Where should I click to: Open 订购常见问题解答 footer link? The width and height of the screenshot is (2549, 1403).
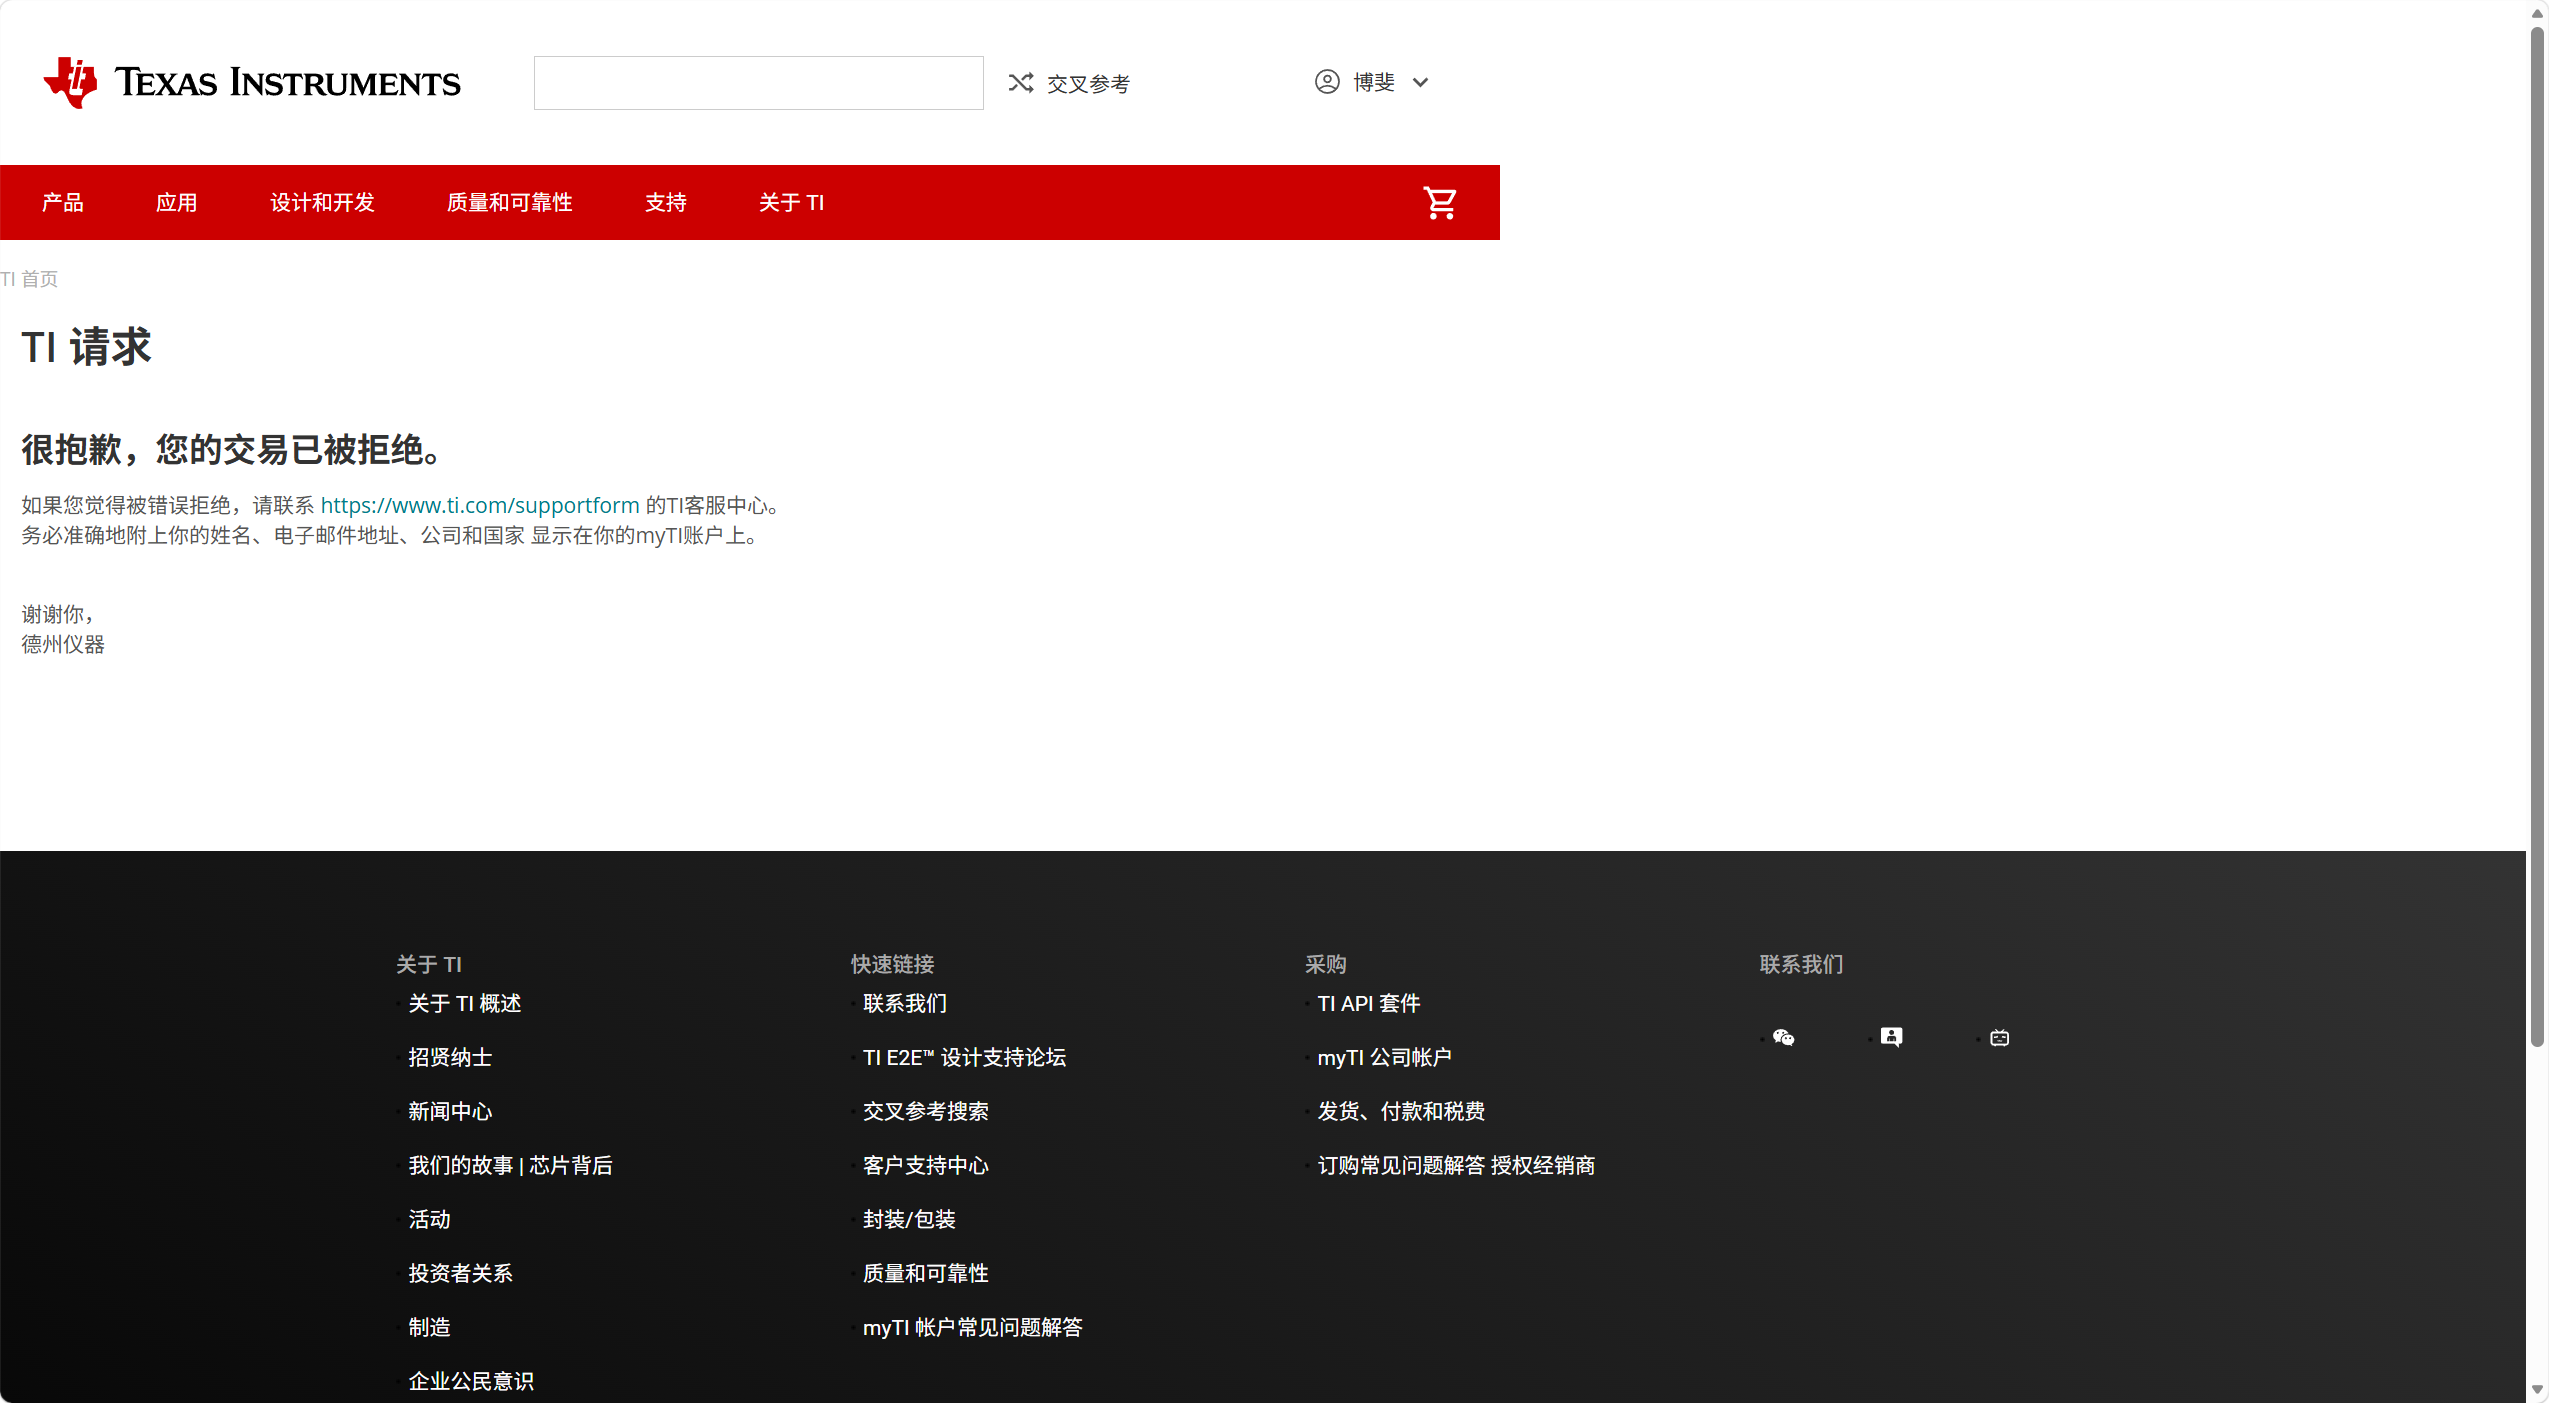coord(1401,1166)
